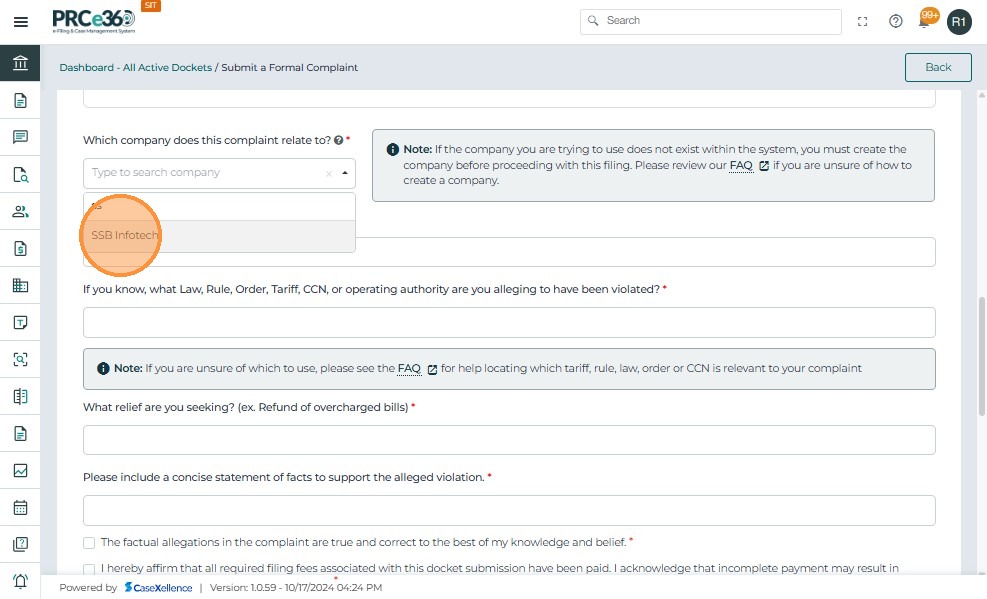Open the R1 user profile menu
The image size is (987, 599).
coord(959,21)
